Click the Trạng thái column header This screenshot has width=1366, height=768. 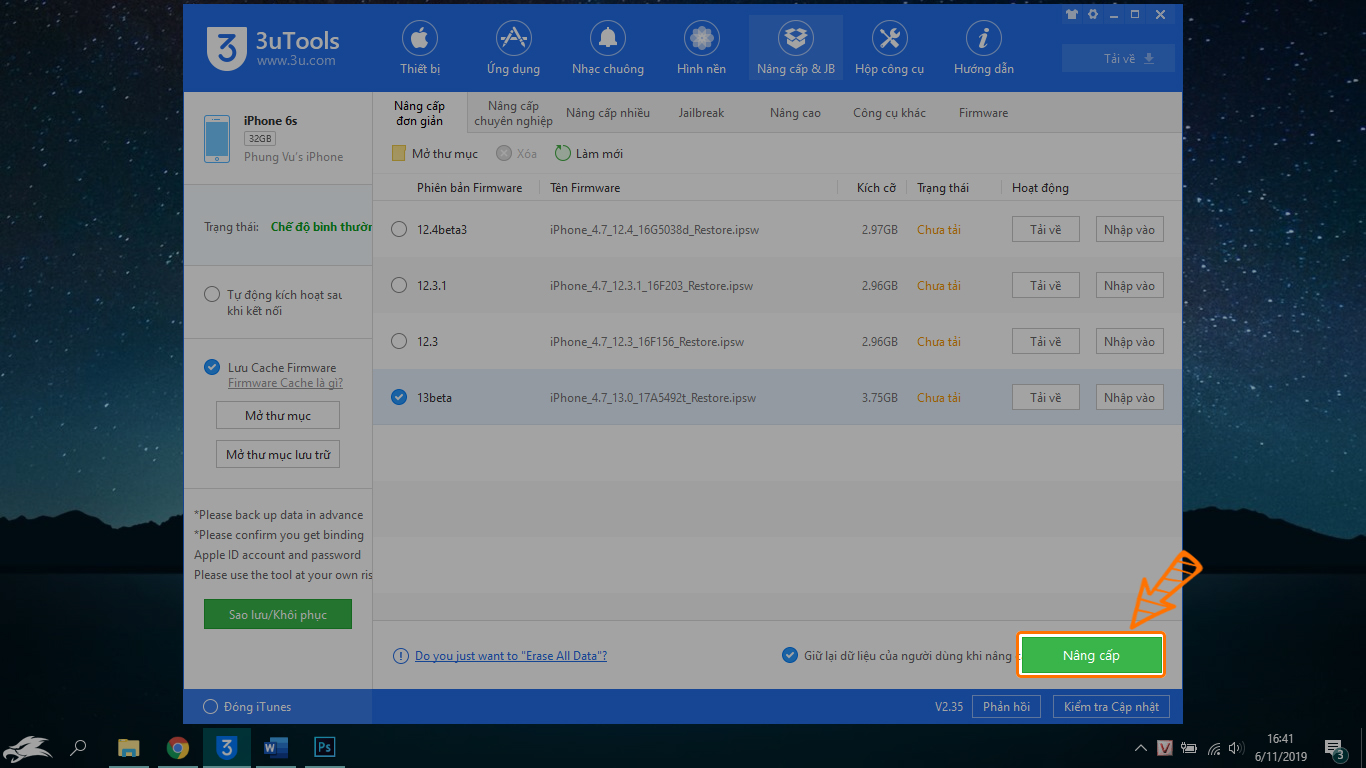pos(943,188)
